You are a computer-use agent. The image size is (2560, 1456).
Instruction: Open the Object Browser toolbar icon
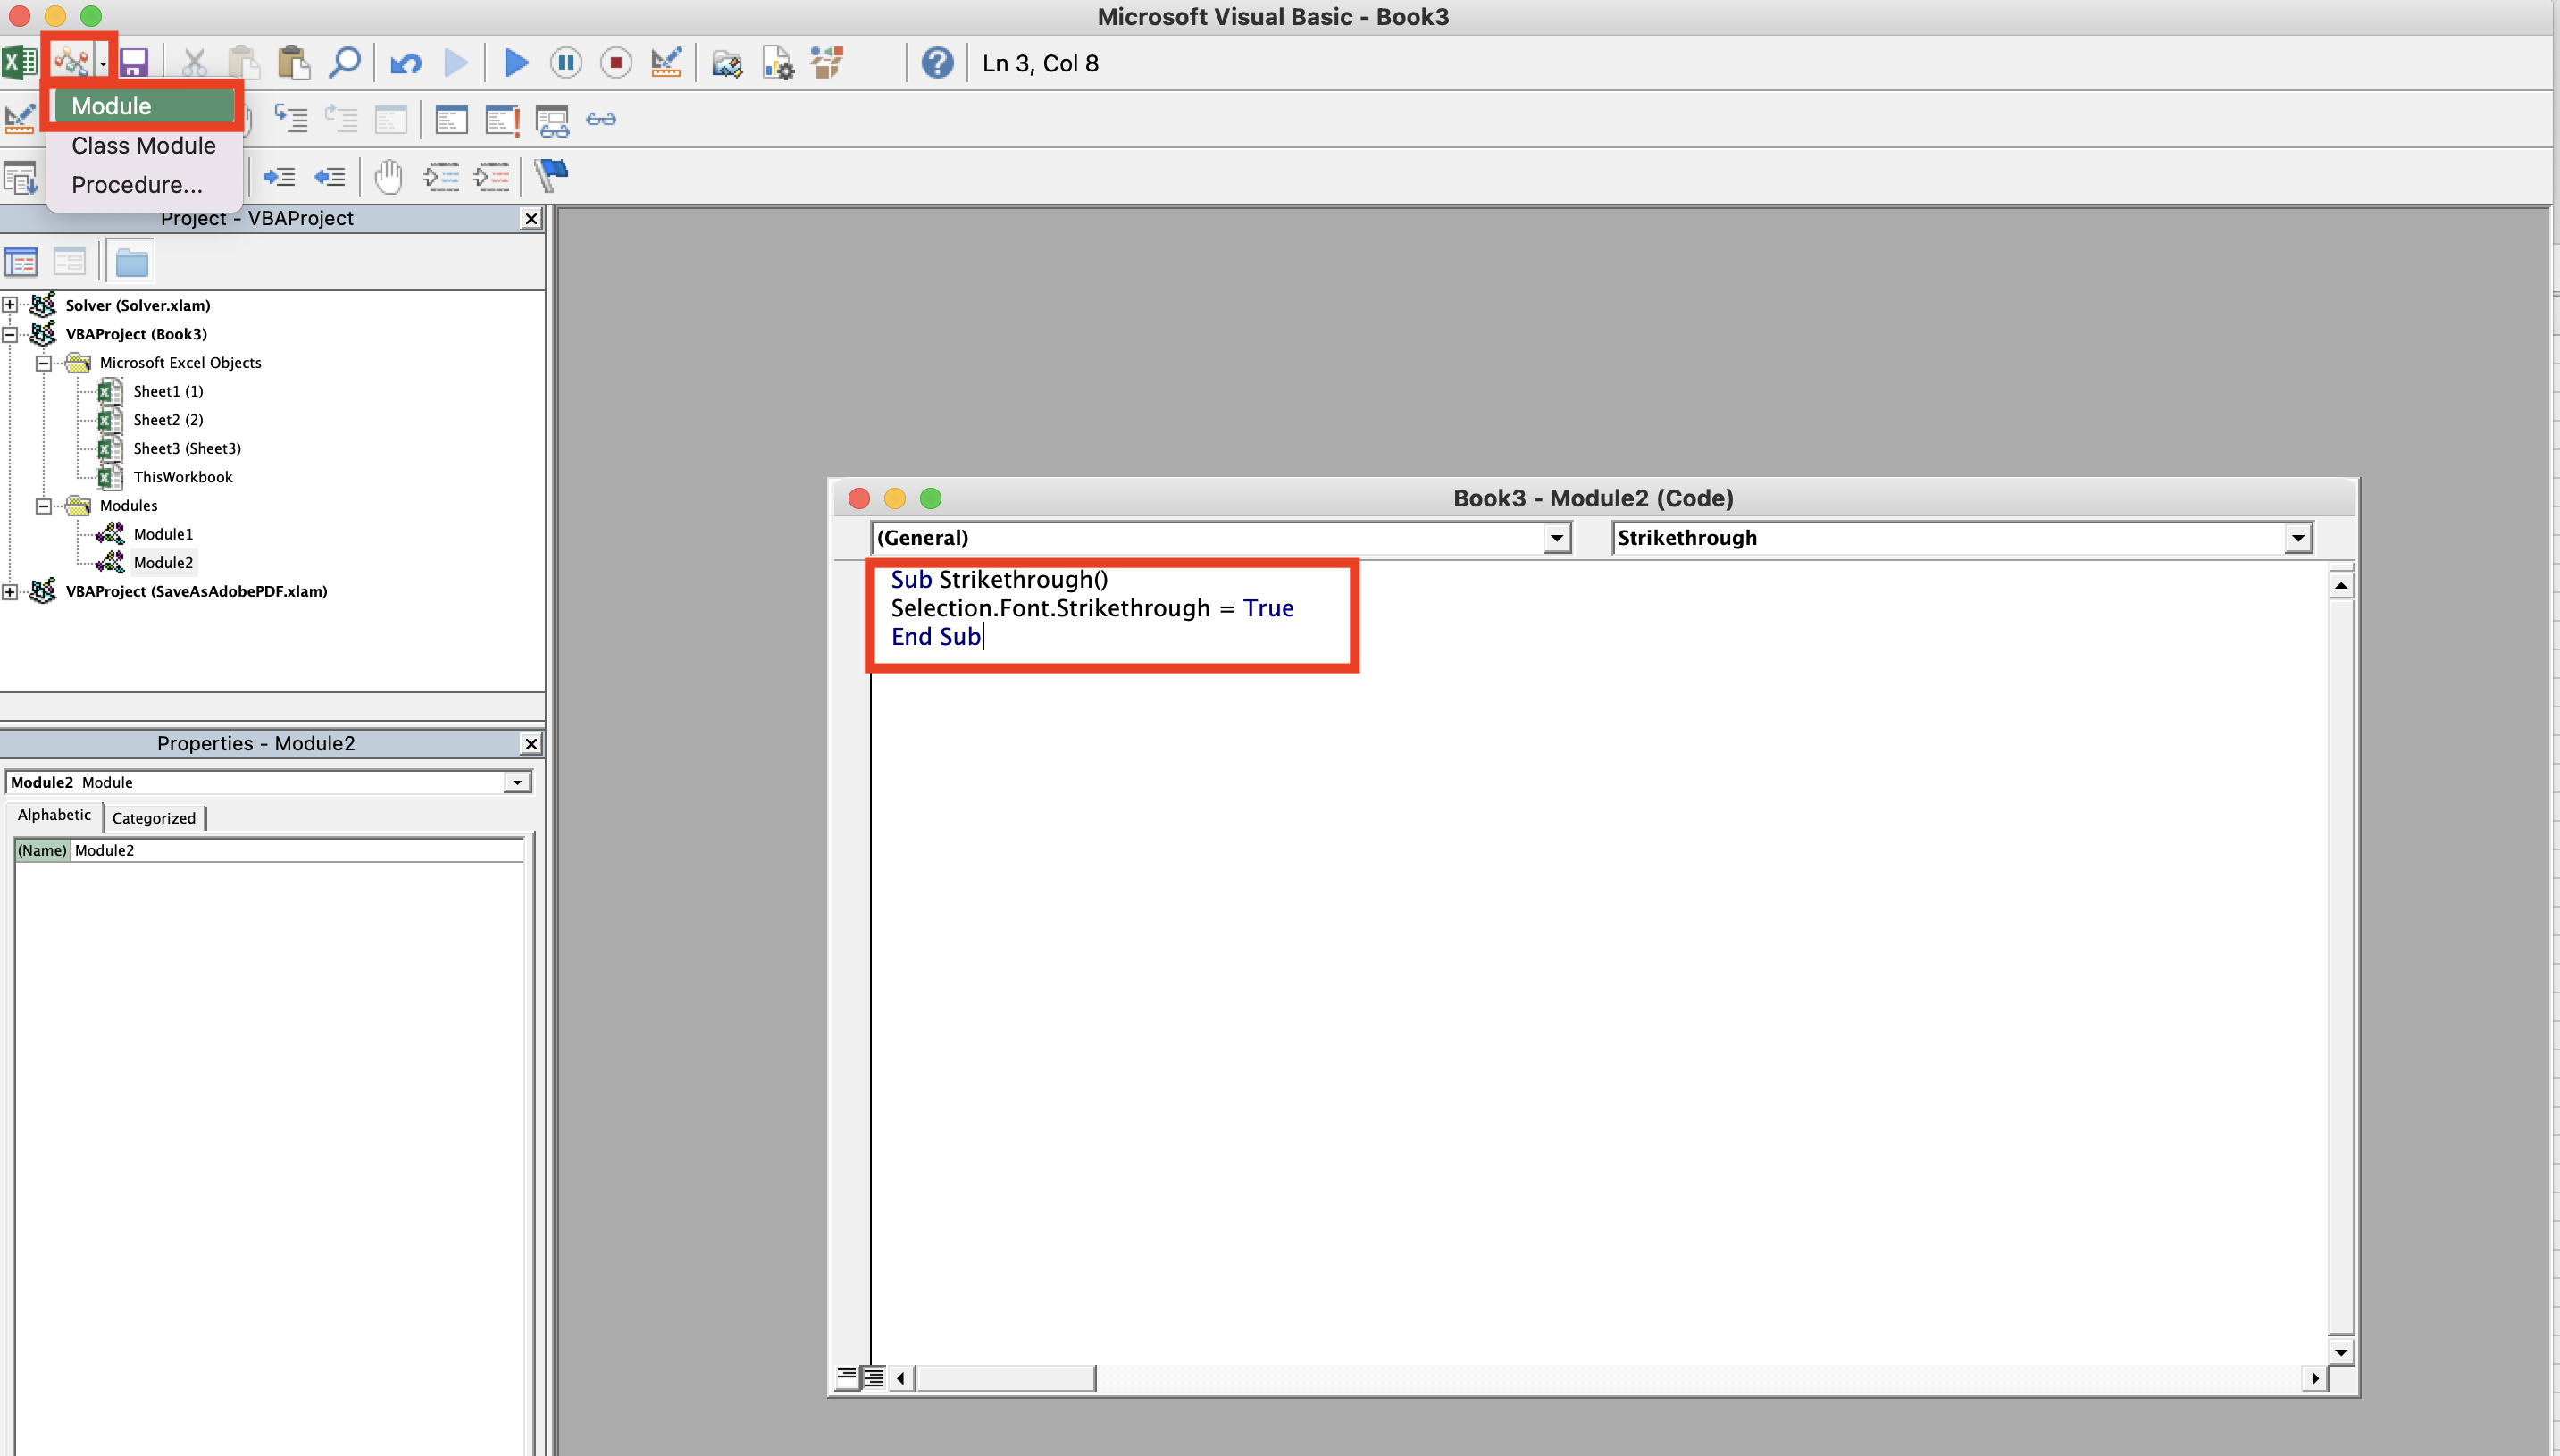point(827,63)
